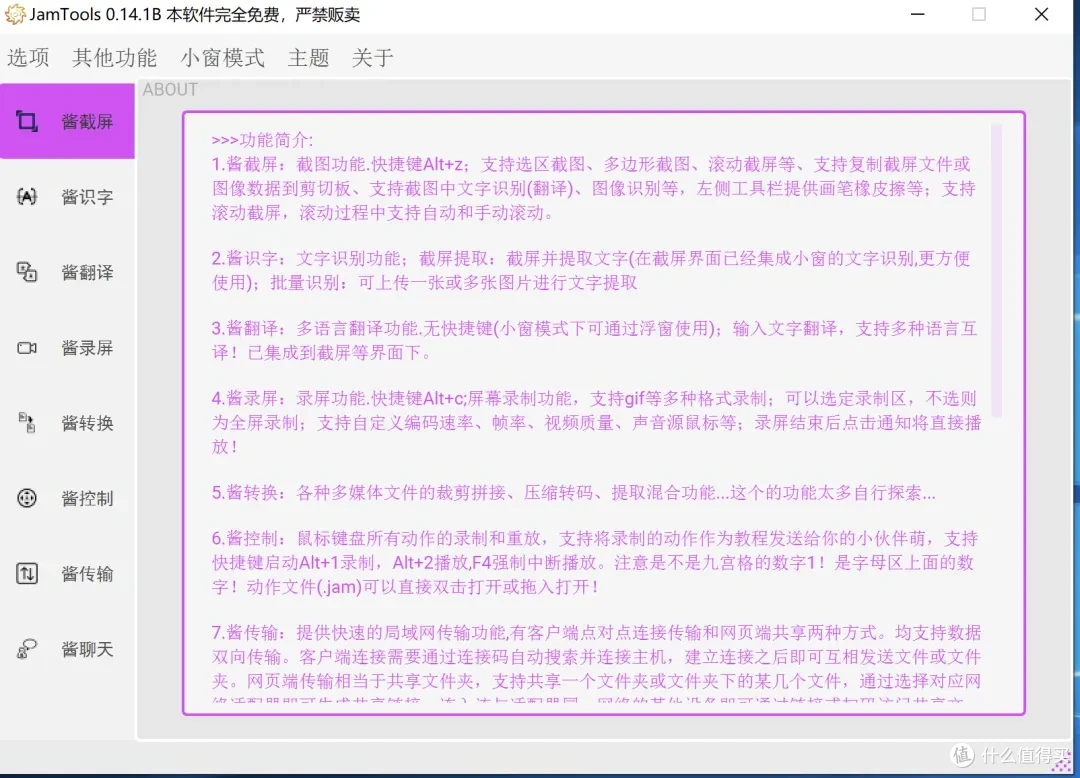Select the highlighted 酱截屏 sidebar entry
The height and width of the screenshot is (778, 1080).
67,120
